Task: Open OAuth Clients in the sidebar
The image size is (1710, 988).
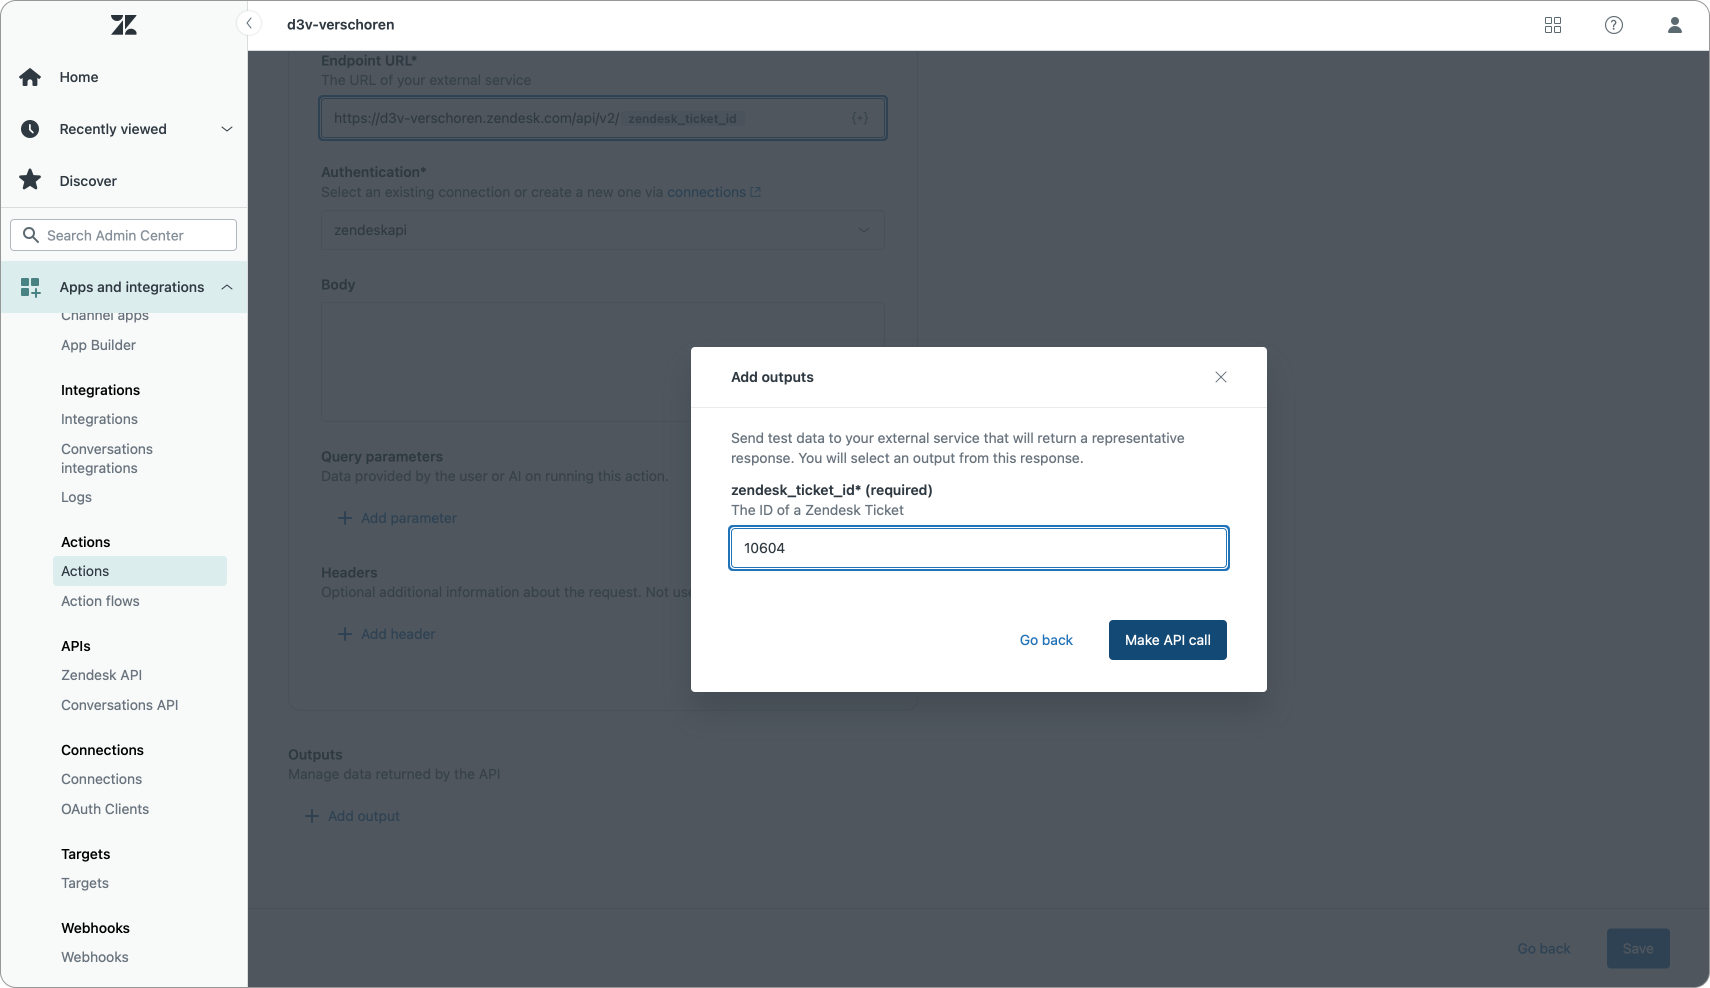Action: [105, 809]
